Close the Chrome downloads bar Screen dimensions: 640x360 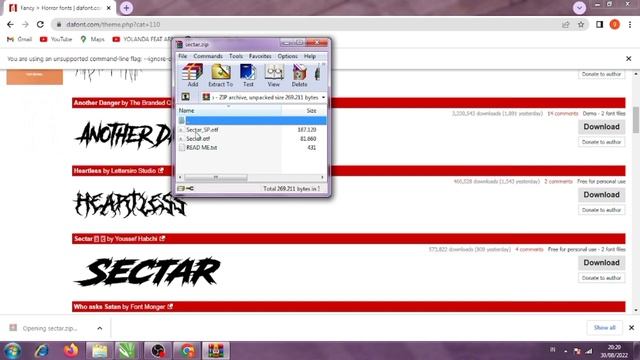pyautogui.click(x=631, y=328)
